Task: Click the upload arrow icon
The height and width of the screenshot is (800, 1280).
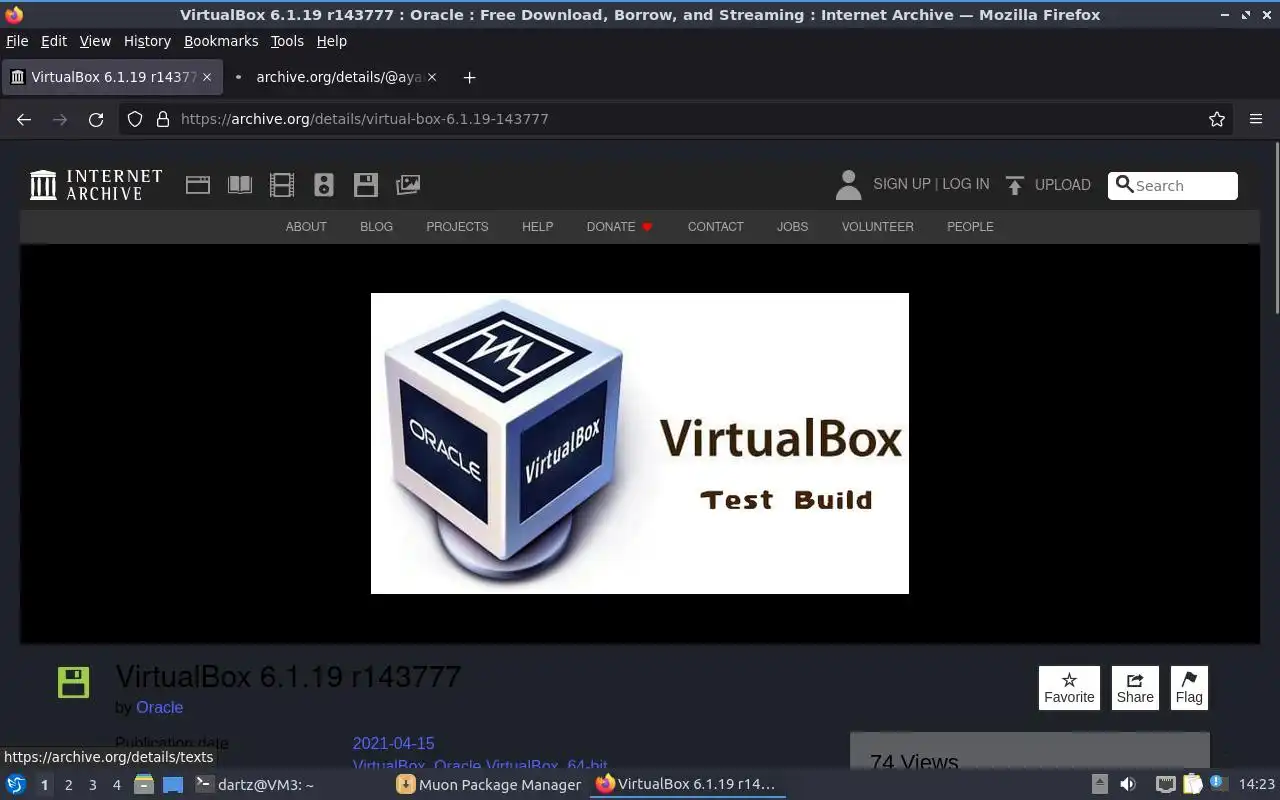Action: [1015, 185]
